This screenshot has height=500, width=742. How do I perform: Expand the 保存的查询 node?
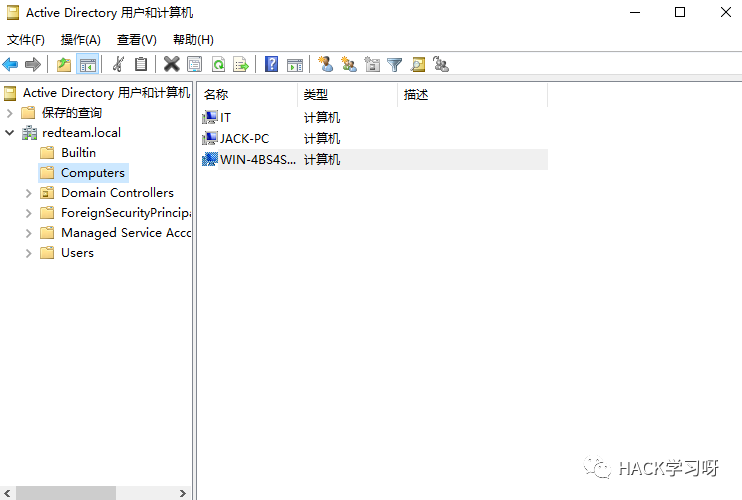tap(9, 113)
